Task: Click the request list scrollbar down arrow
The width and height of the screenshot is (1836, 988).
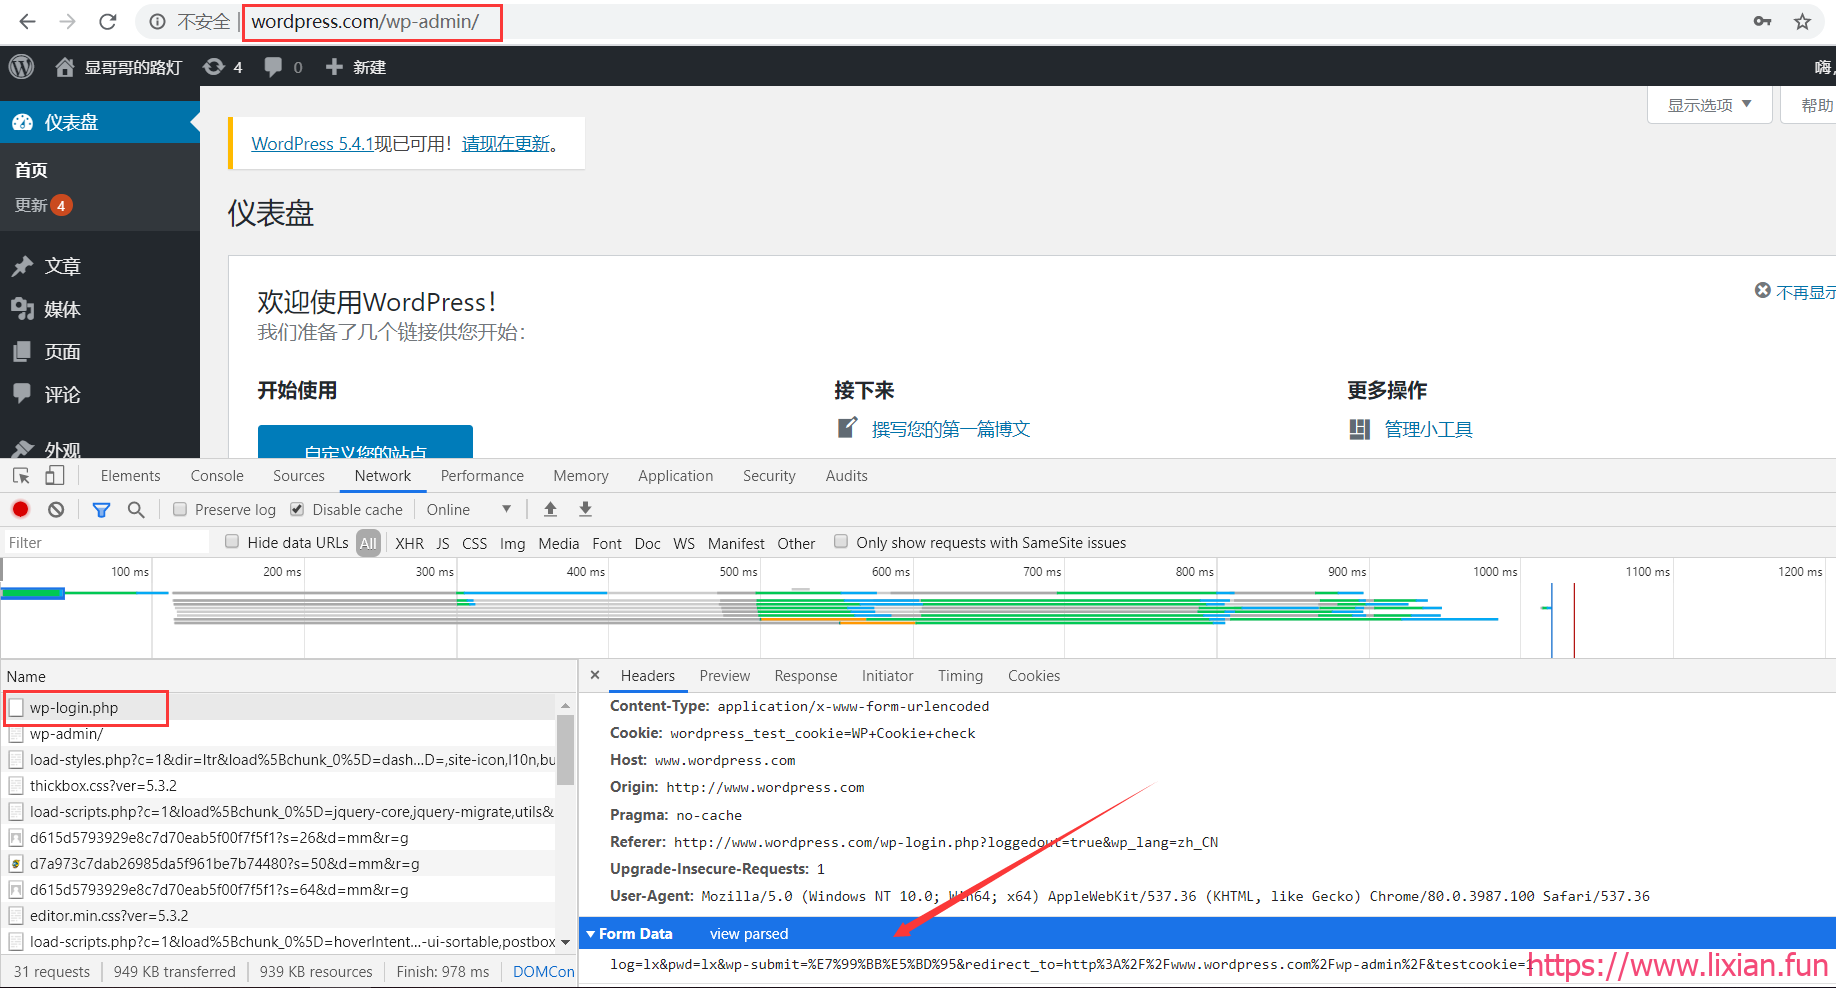Action: pyautogui.click(x=565, y=942)
